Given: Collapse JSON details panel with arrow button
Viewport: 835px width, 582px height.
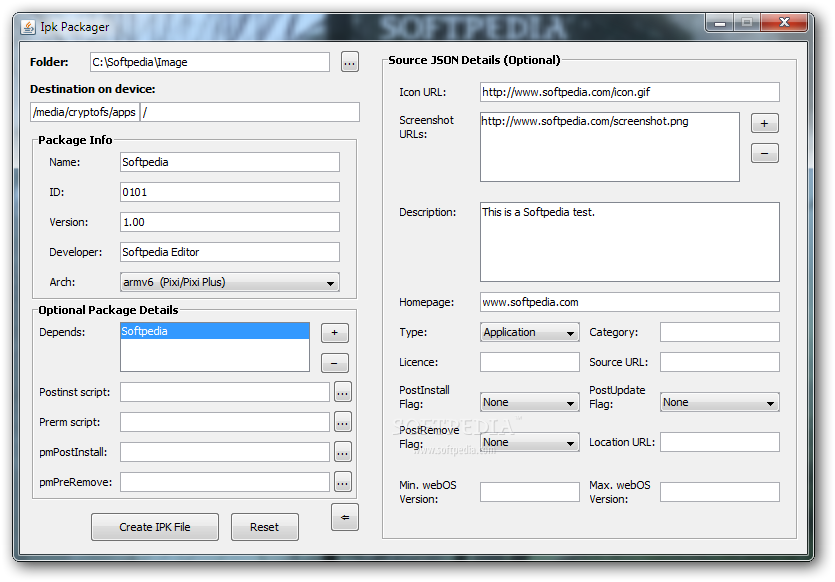Looking at the screenshot, I should 345,517.
